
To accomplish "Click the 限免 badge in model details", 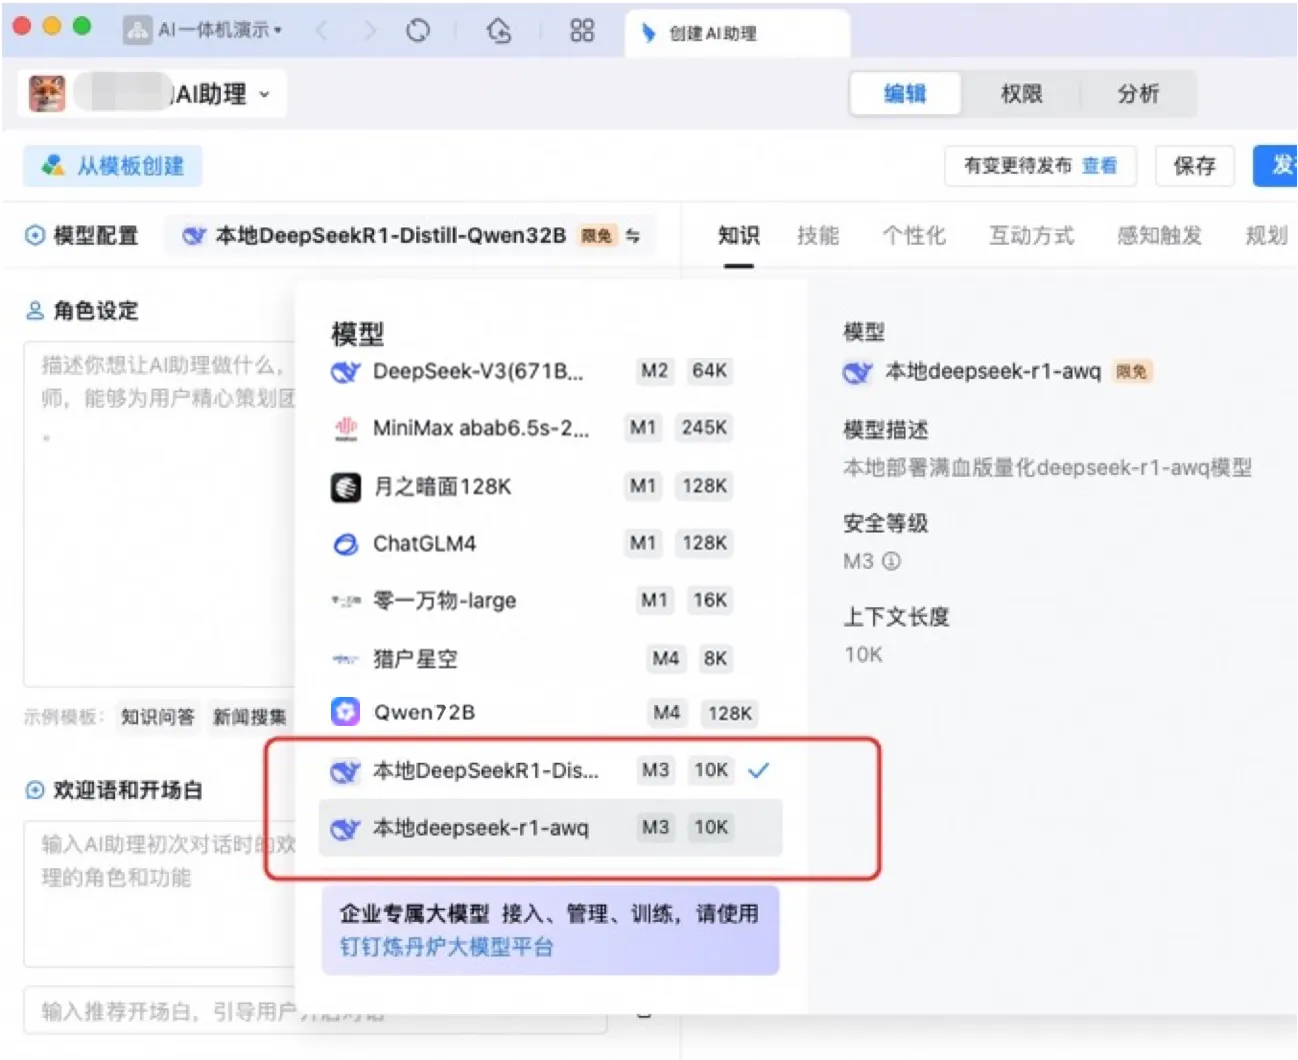I will point(1132,372).
